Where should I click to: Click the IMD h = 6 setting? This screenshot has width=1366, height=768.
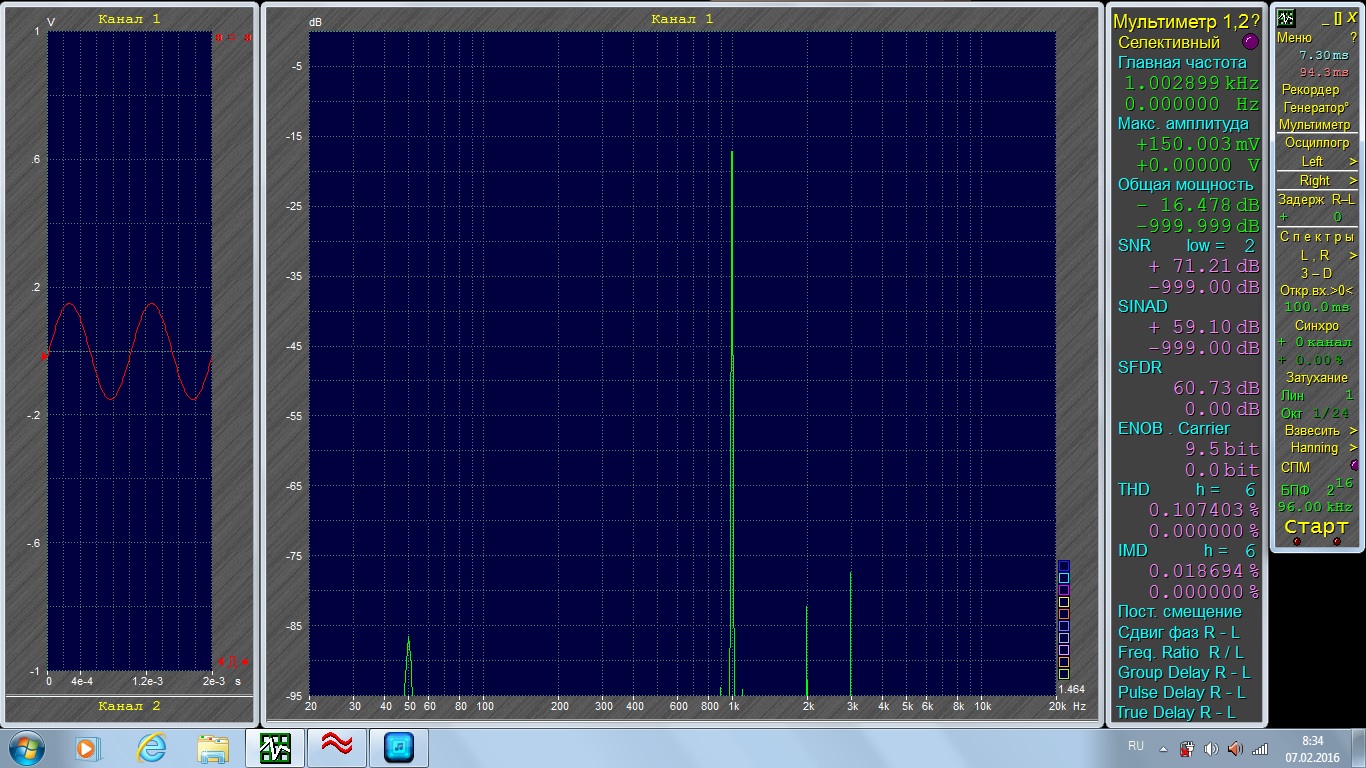(x=1186, y=551)
